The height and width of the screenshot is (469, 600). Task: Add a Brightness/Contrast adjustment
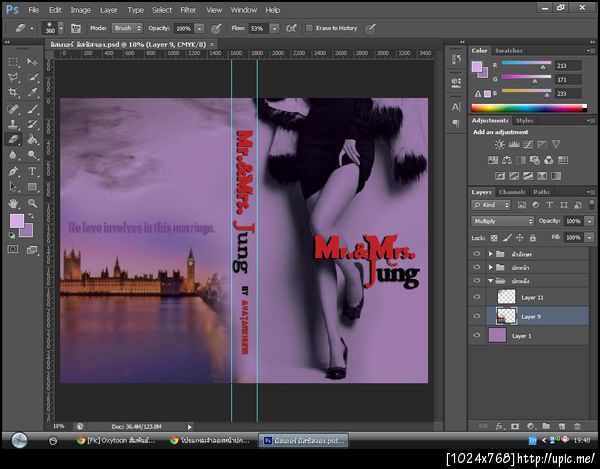(x=499, y=144)
